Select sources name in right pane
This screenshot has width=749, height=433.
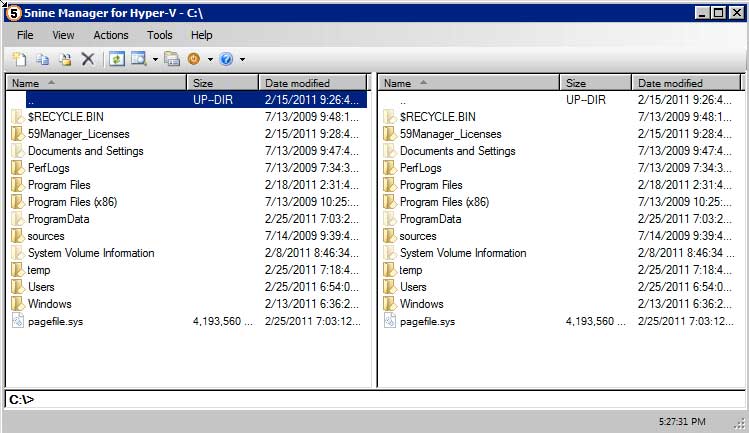click(418, 236)
